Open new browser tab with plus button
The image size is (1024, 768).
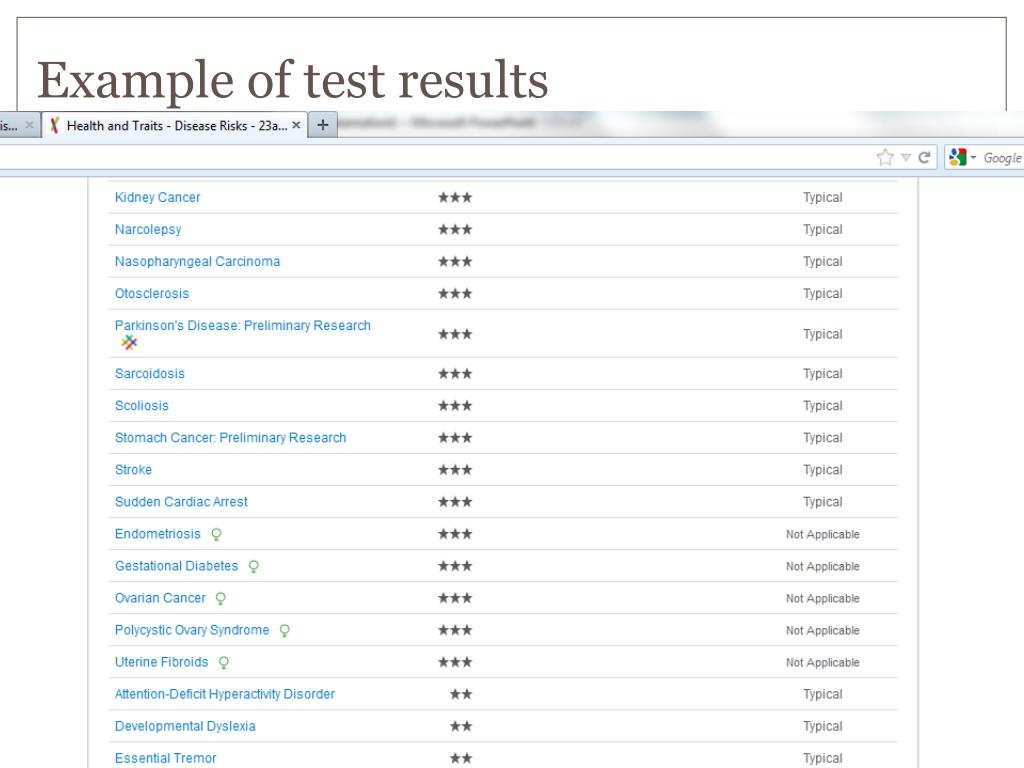click(322, 125)
